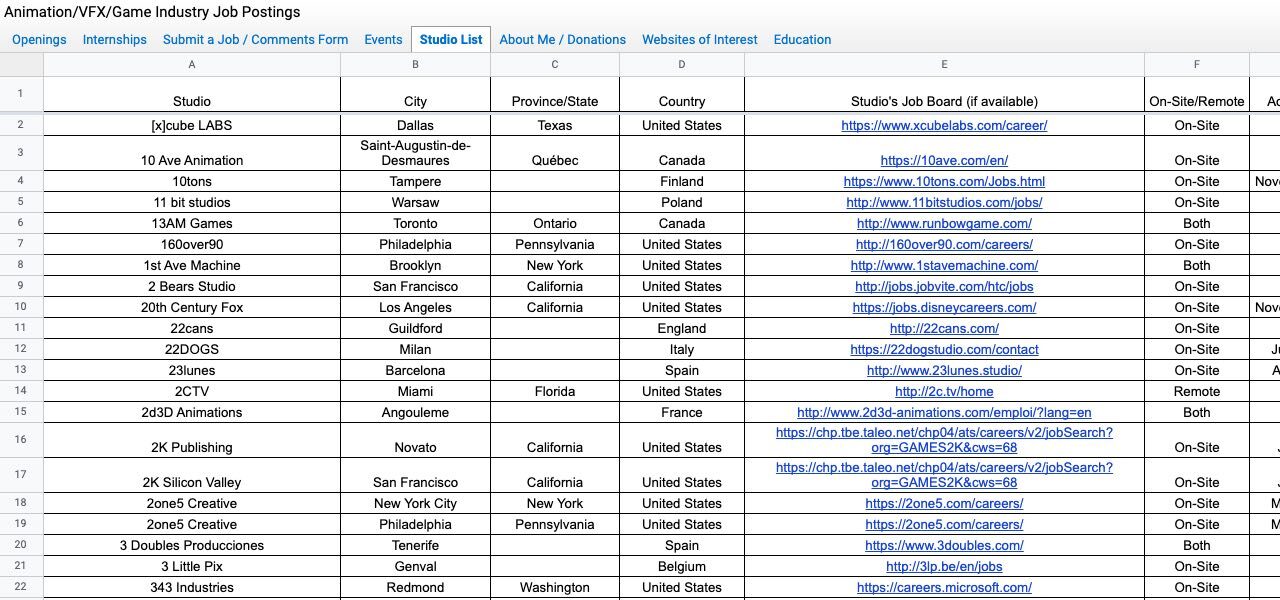Viewport: 1280px width, 600px height.
Task: Click the Remote cell for 2CTV
Action: click(1196, 392)
